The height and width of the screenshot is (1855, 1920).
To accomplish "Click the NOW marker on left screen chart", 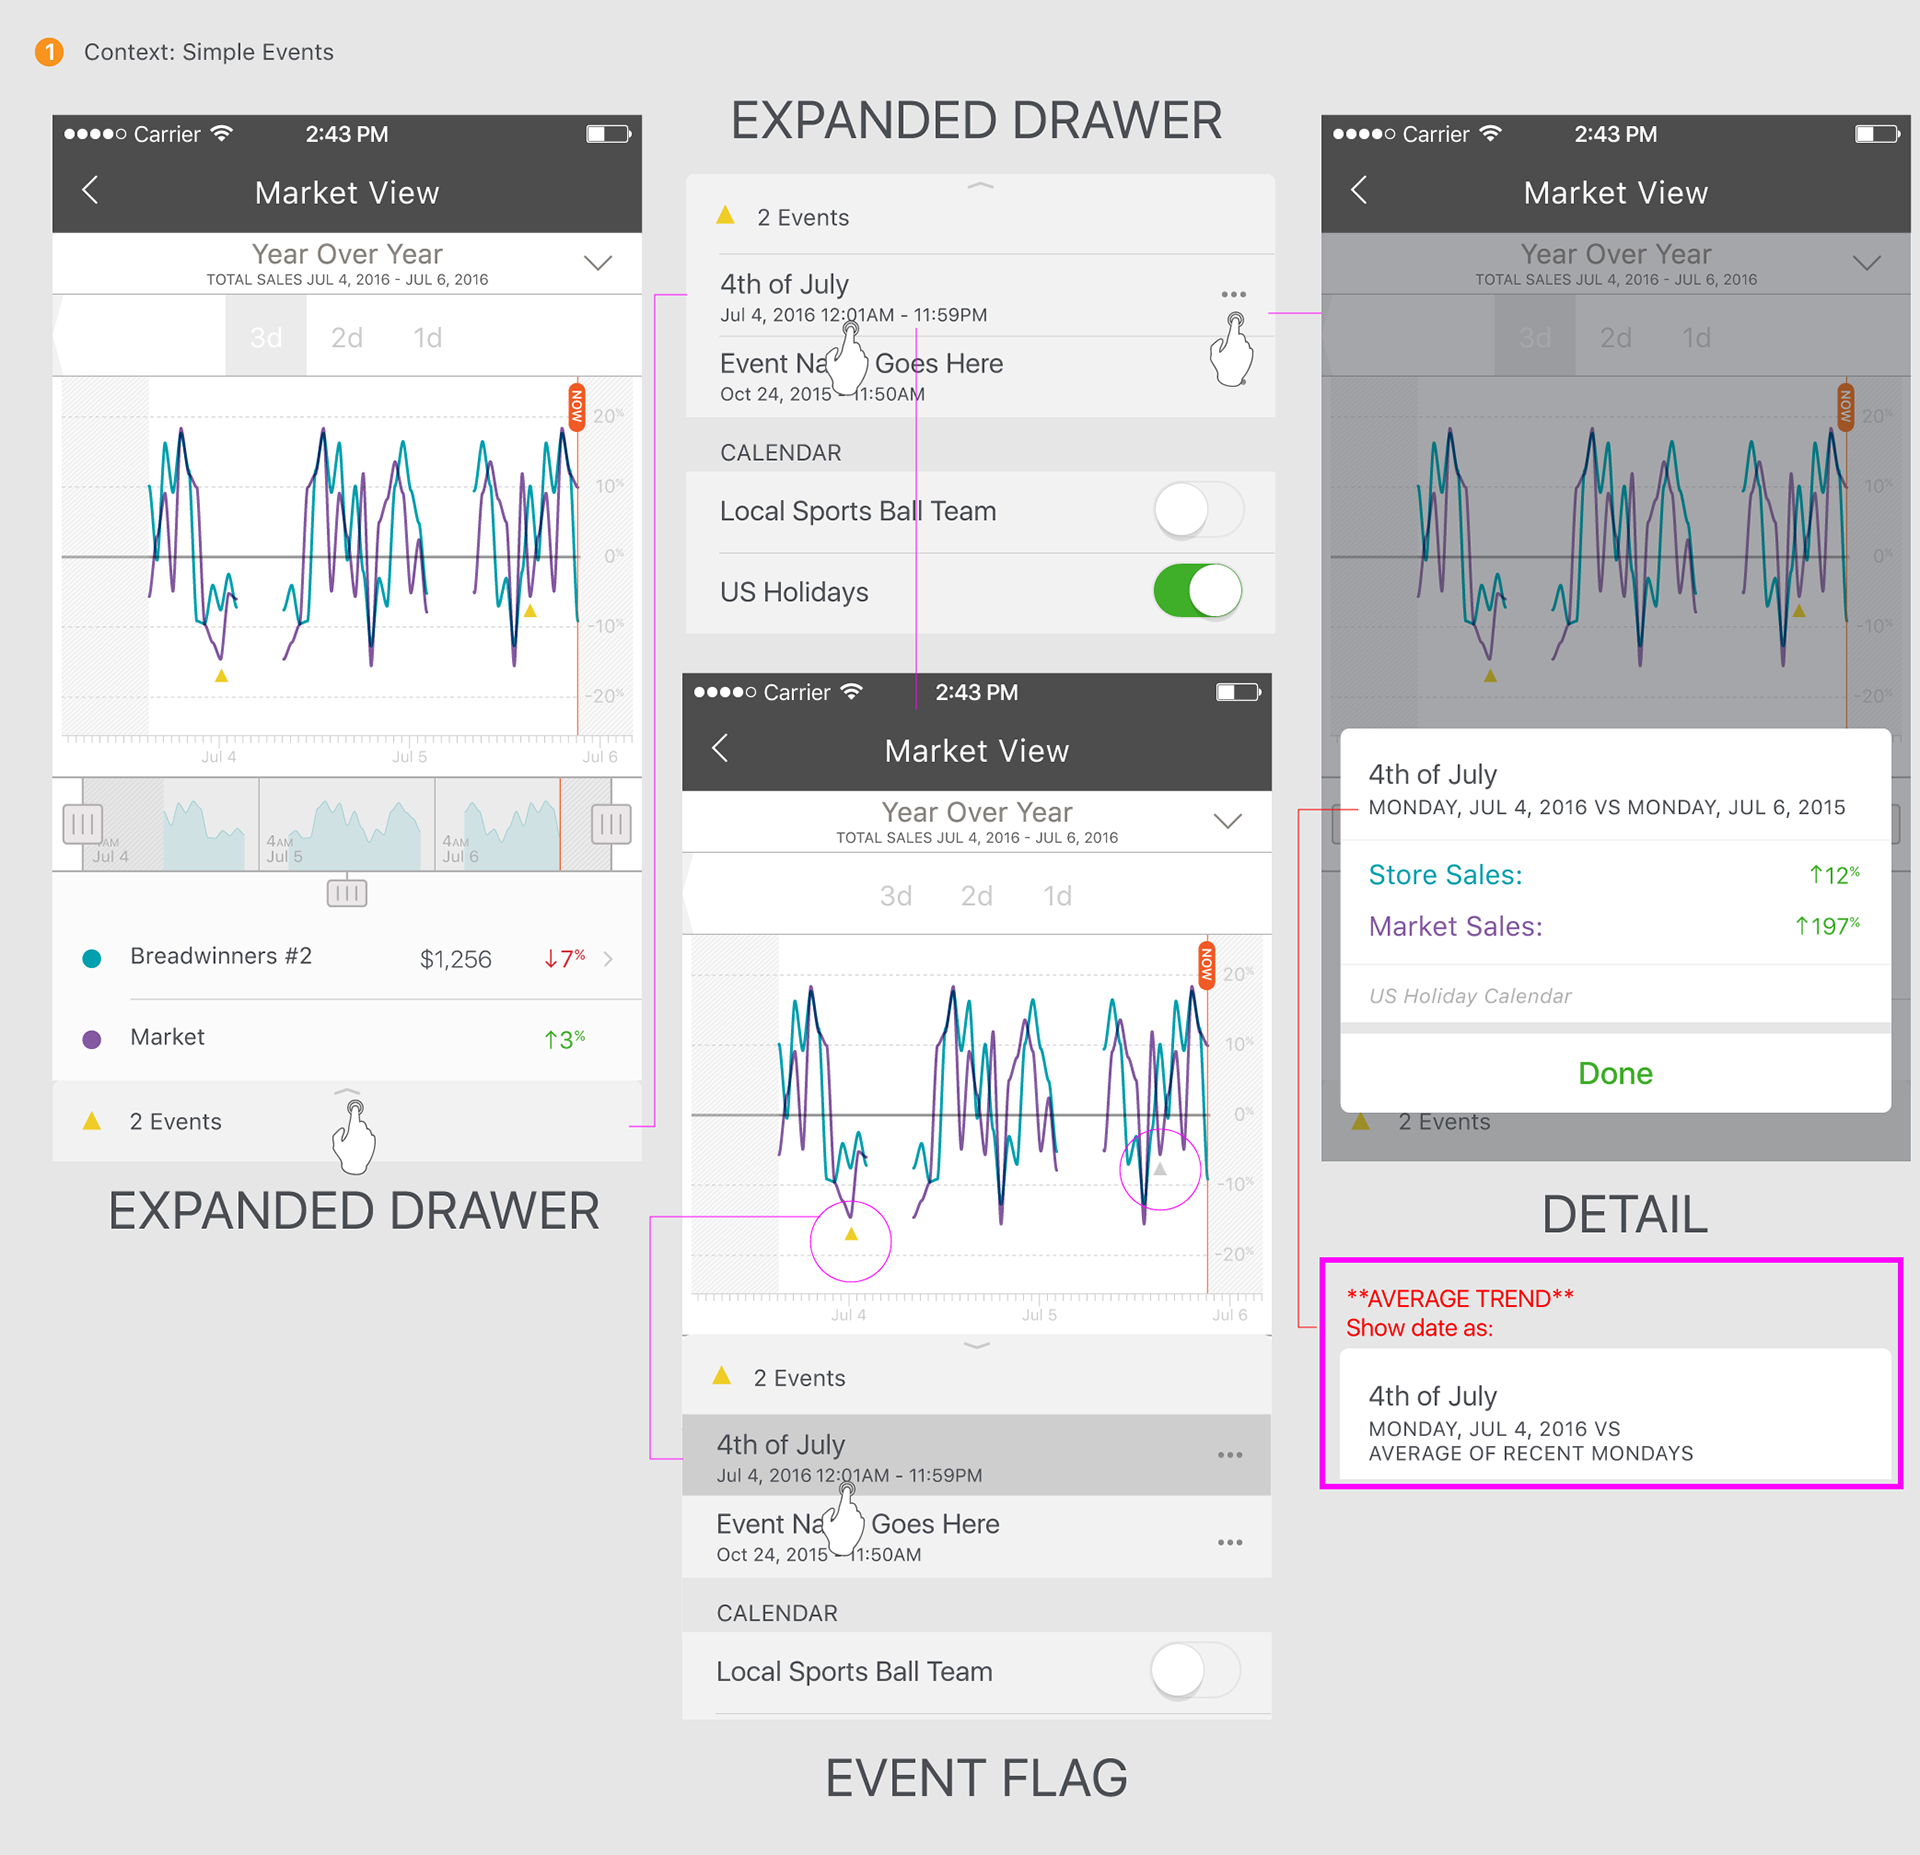I will pyautogui.click(x=577, y=407).
